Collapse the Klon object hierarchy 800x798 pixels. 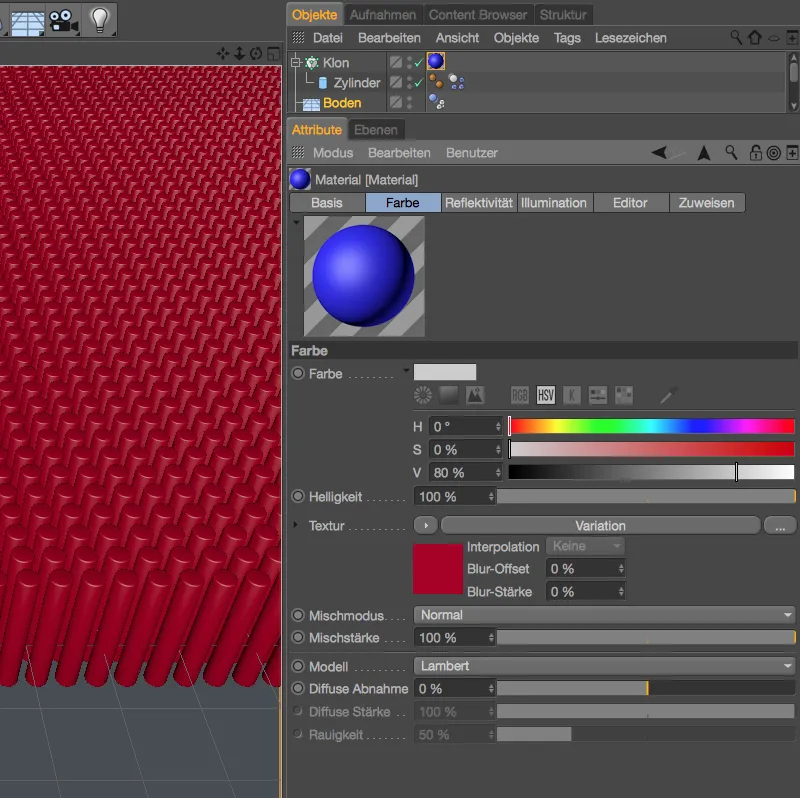click(x=295, y=61)
